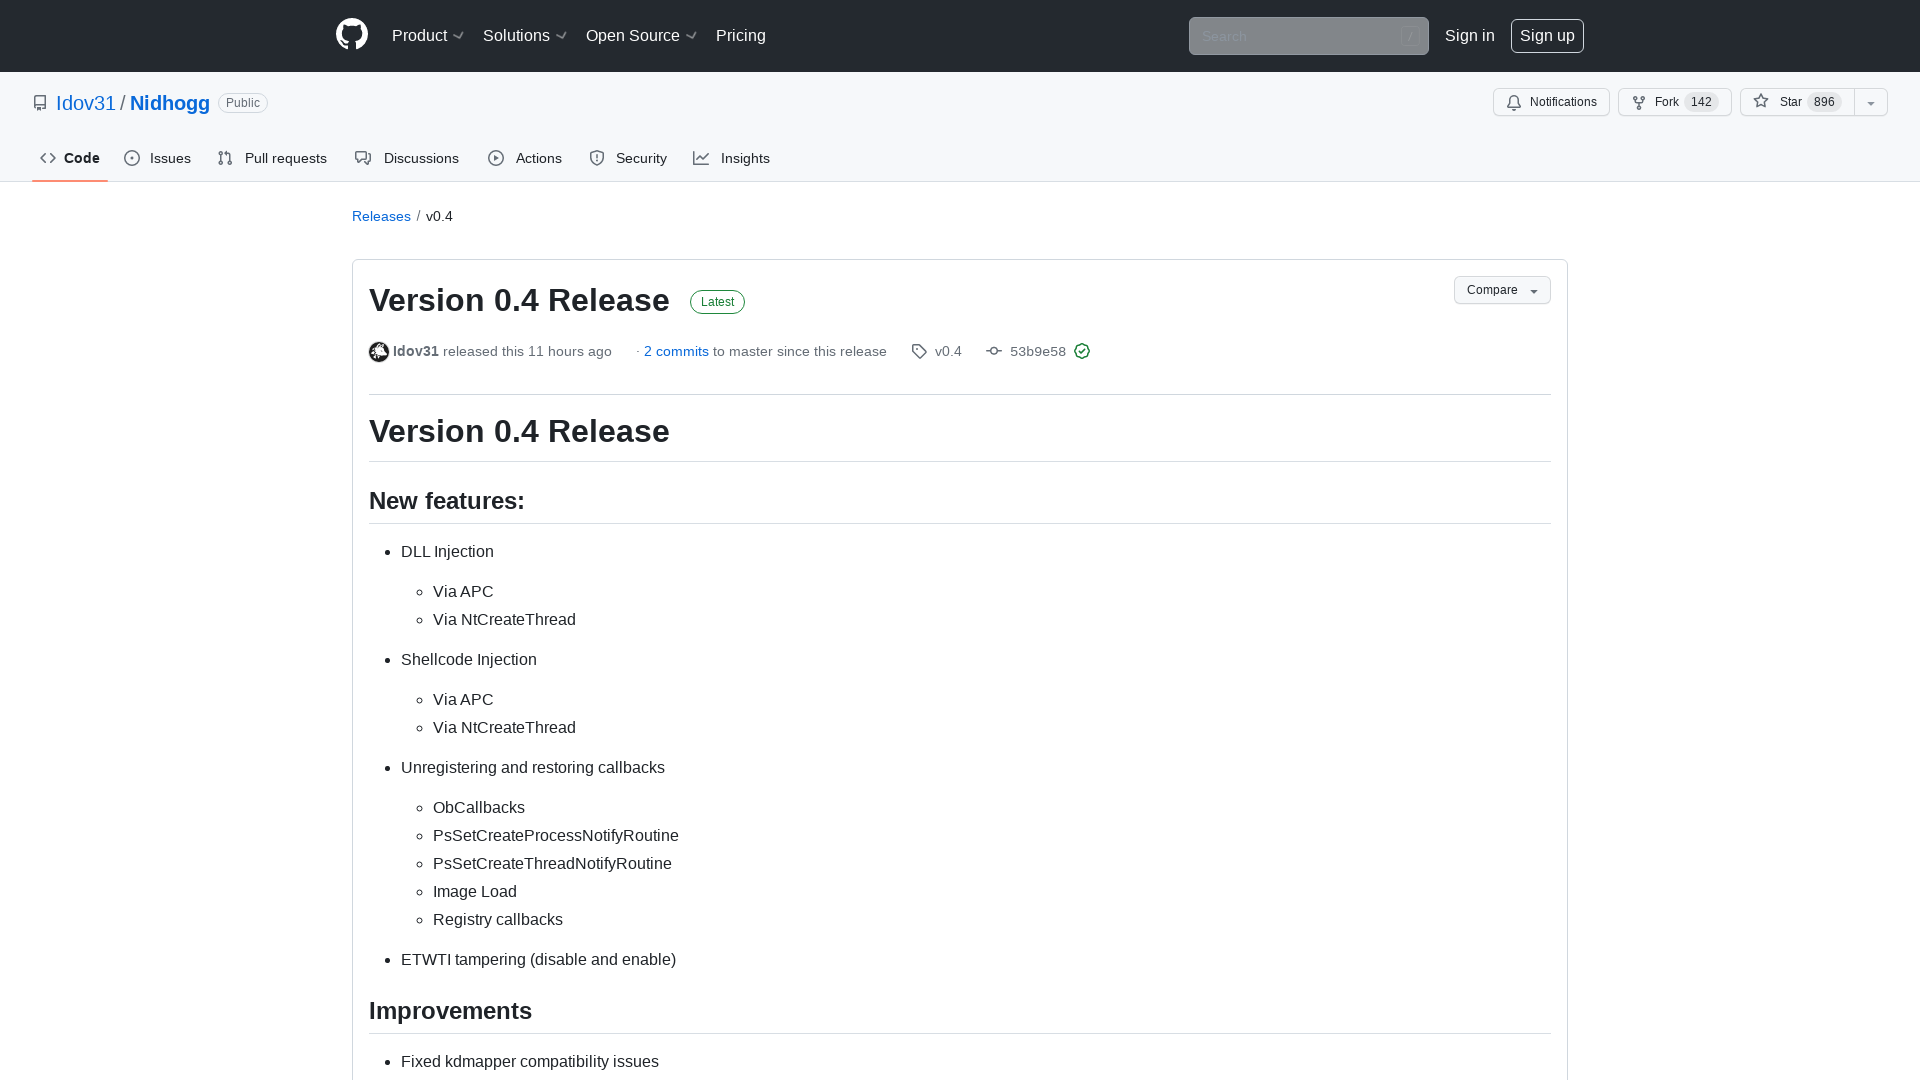The height and width of the screenshot is (1080, 1920).
Task: Open the Idov31 owner profile link
Action: tap(86, 103)
